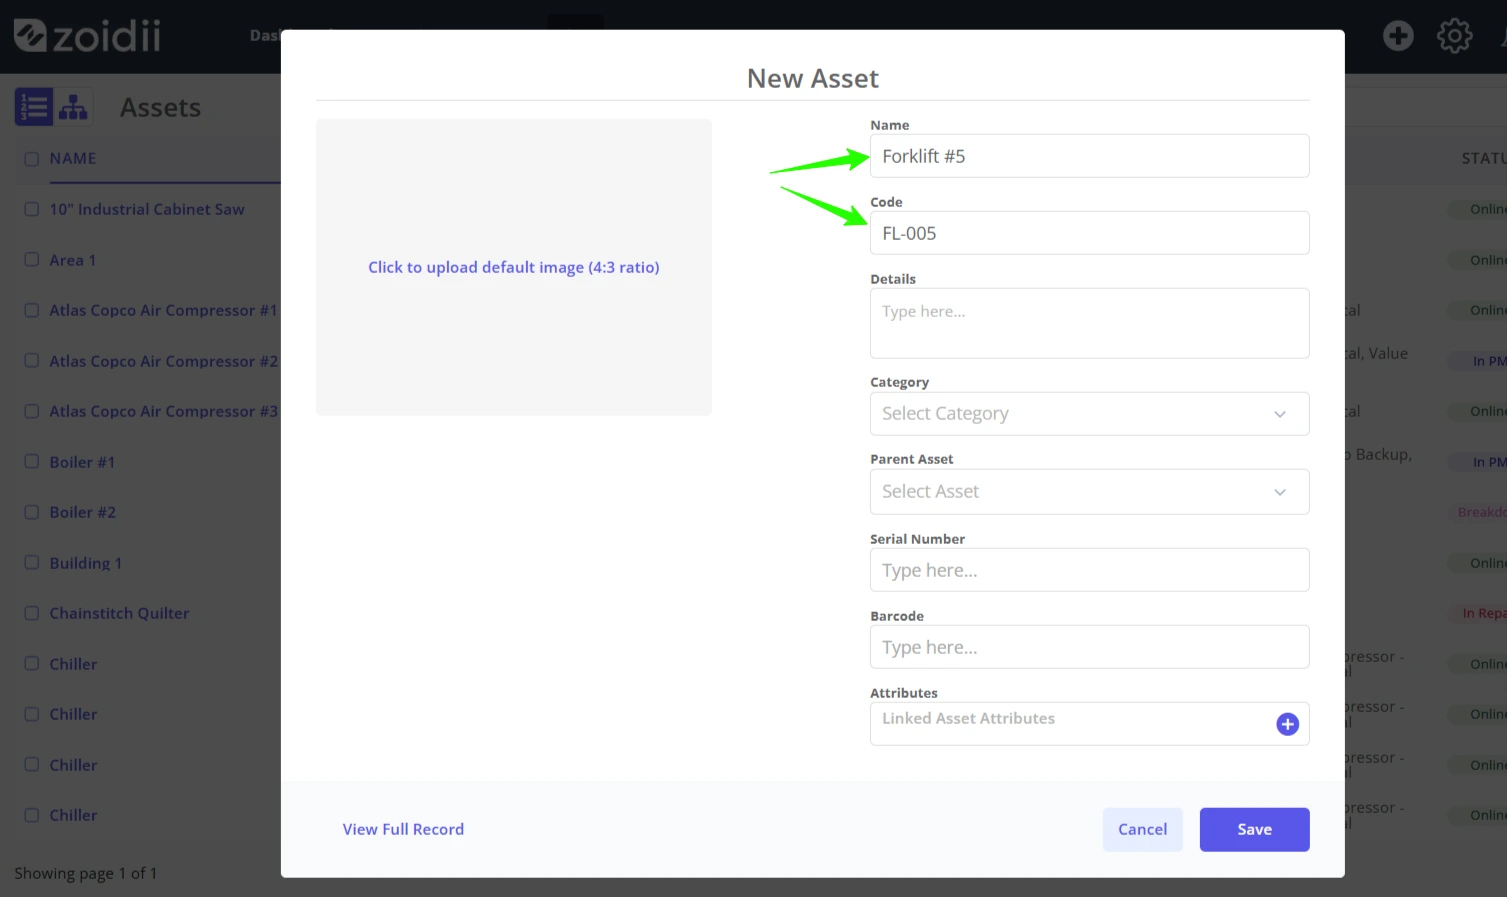Tick the checkbox for Boiler #1
Screen dimensions: 1507x897
(x=32, y=462)
